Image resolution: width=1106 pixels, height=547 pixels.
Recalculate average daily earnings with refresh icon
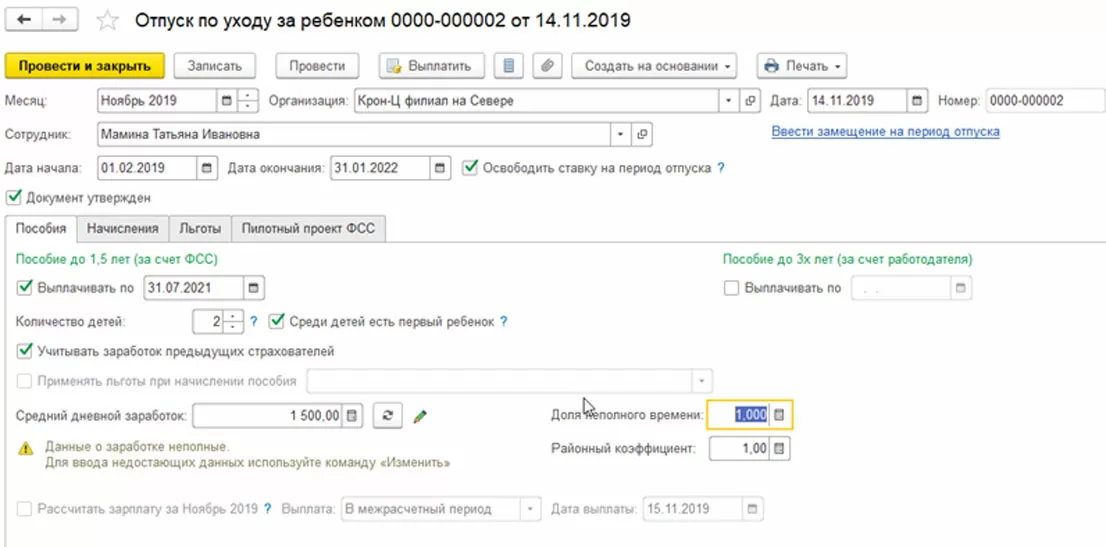(x=387, y=416)
